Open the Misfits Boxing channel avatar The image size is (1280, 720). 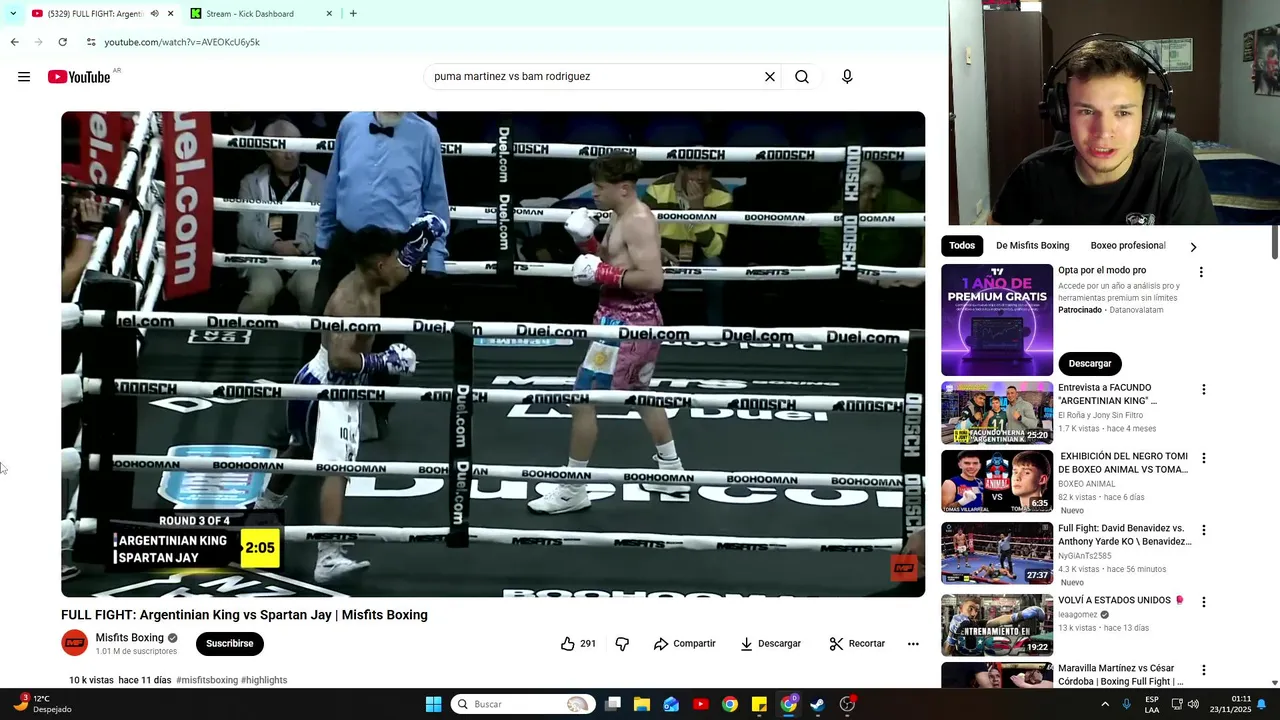click(75, 643)
